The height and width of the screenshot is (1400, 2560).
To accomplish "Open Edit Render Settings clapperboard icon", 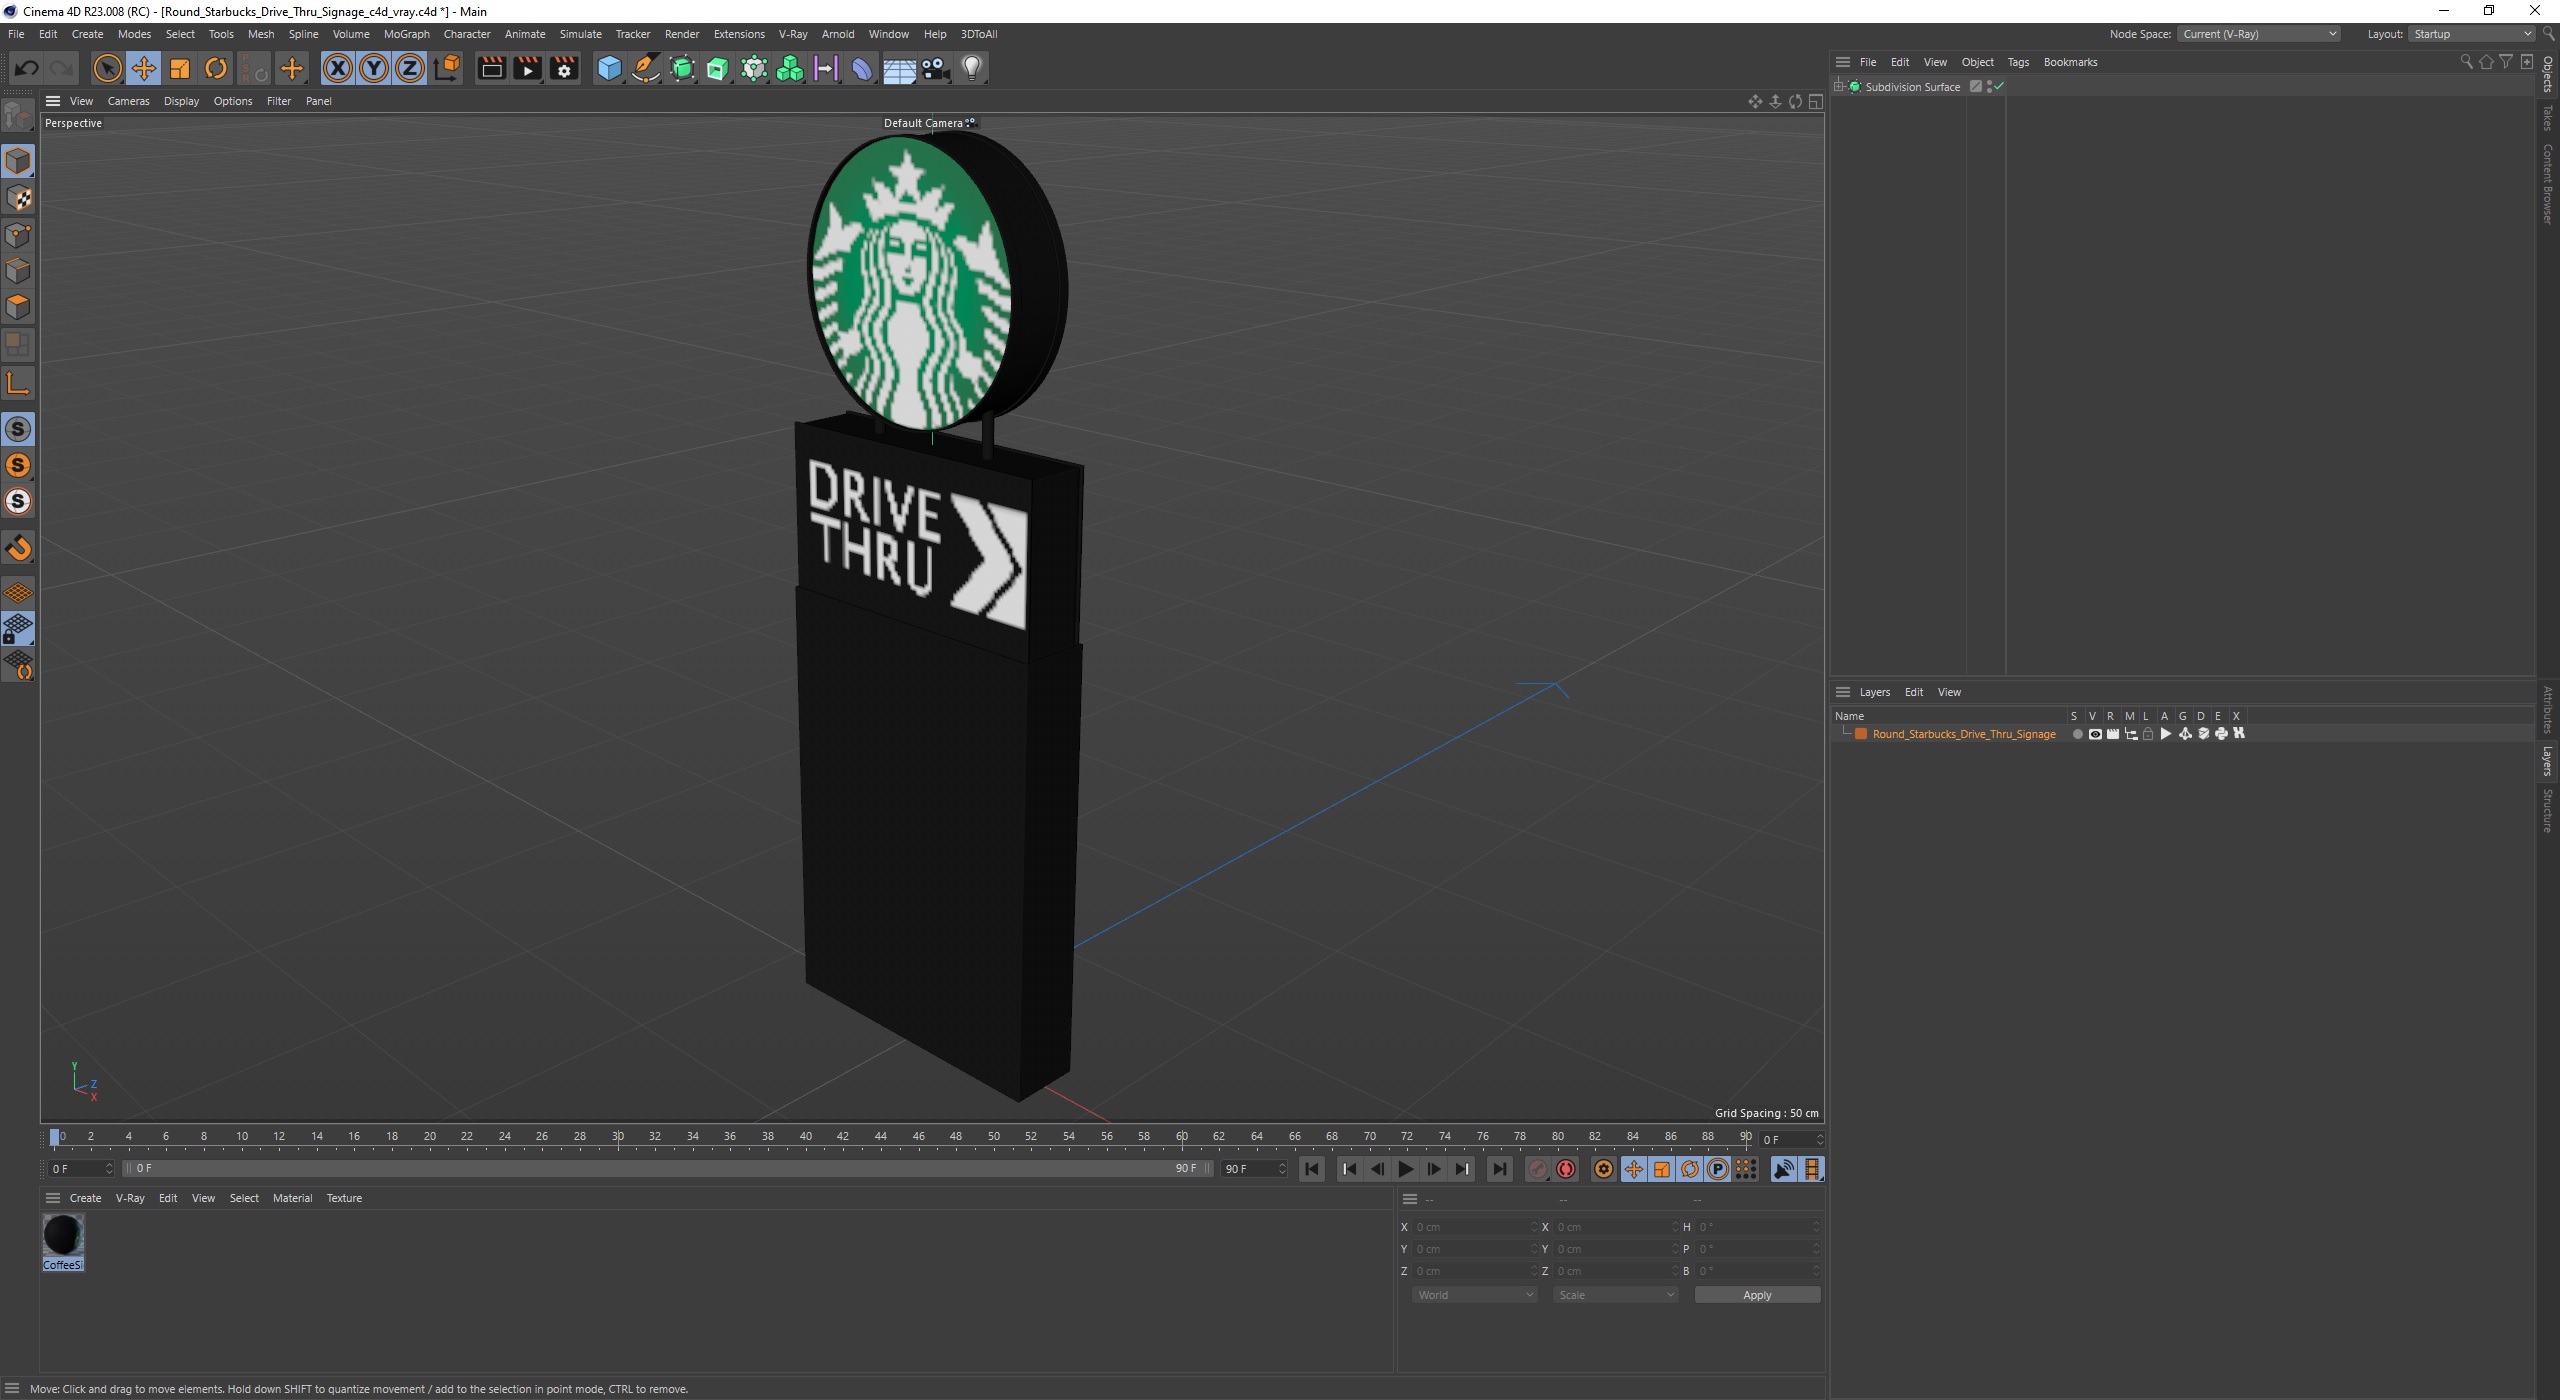I will (x=564, y=68).
